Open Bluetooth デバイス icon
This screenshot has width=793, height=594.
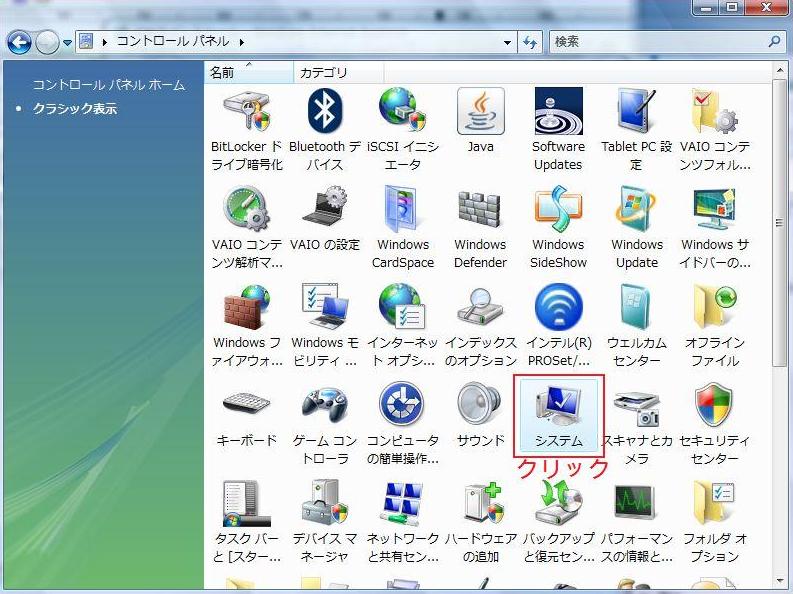pyautogui.click(x=324, y=127)
